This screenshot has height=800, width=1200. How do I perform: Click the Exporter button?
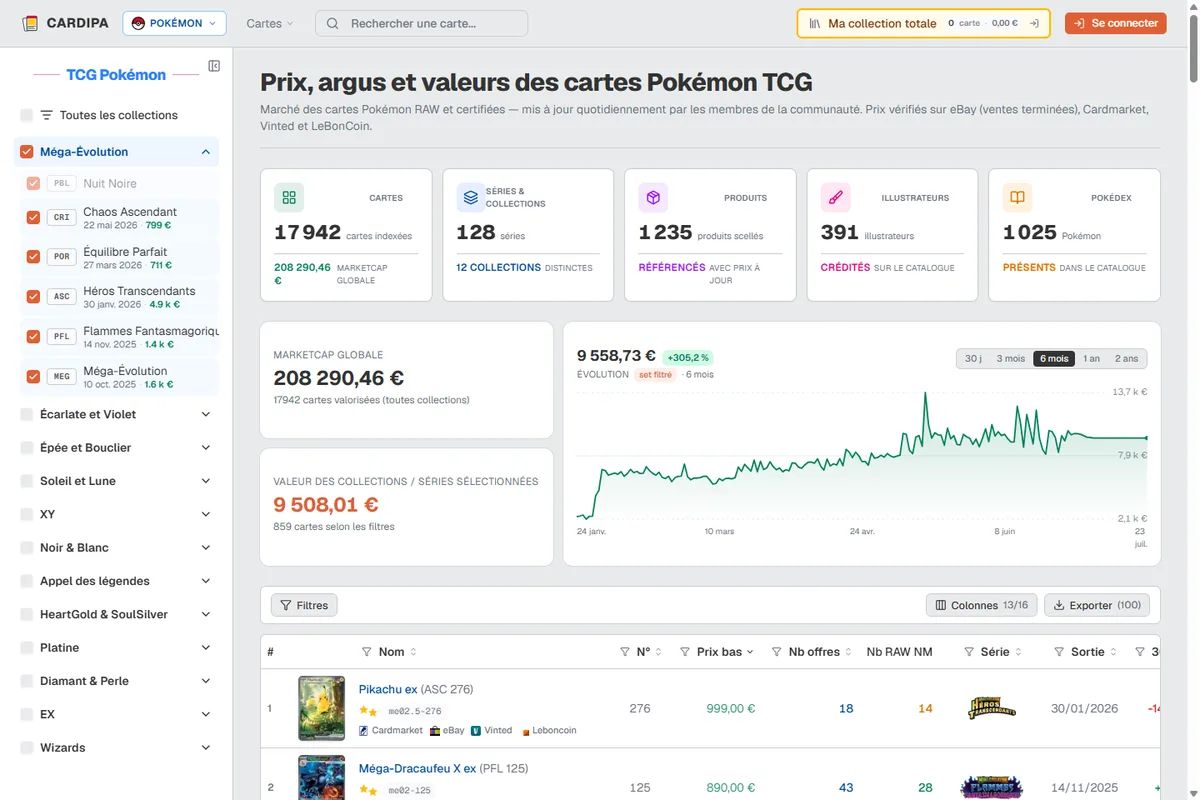click(1097, 605)
